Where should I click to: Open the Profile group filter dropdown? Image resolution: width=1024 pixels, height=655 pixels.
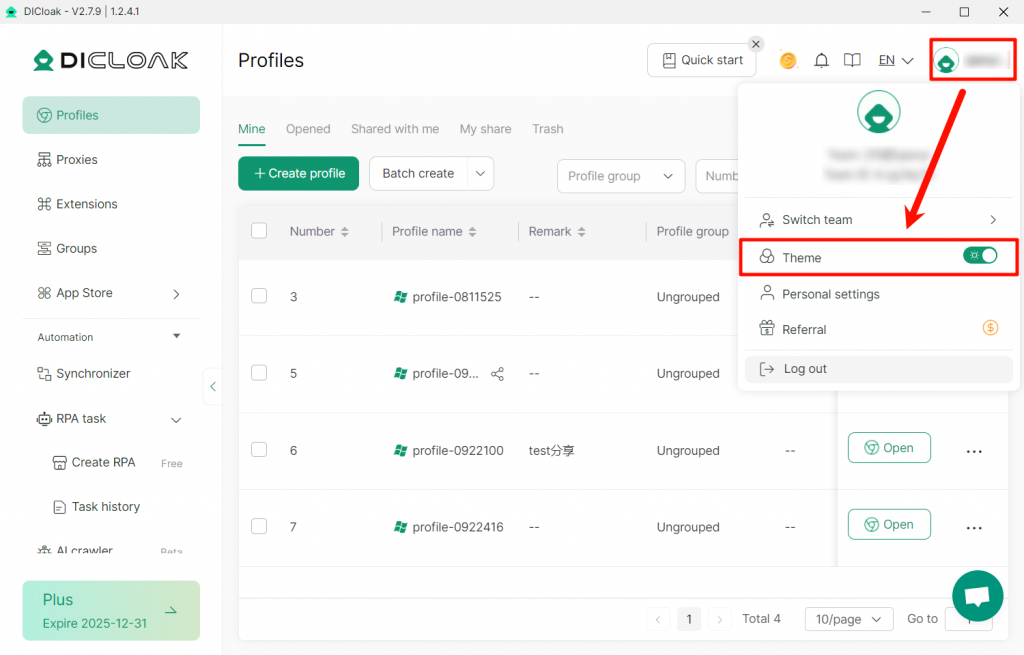[x=620, y=176]
